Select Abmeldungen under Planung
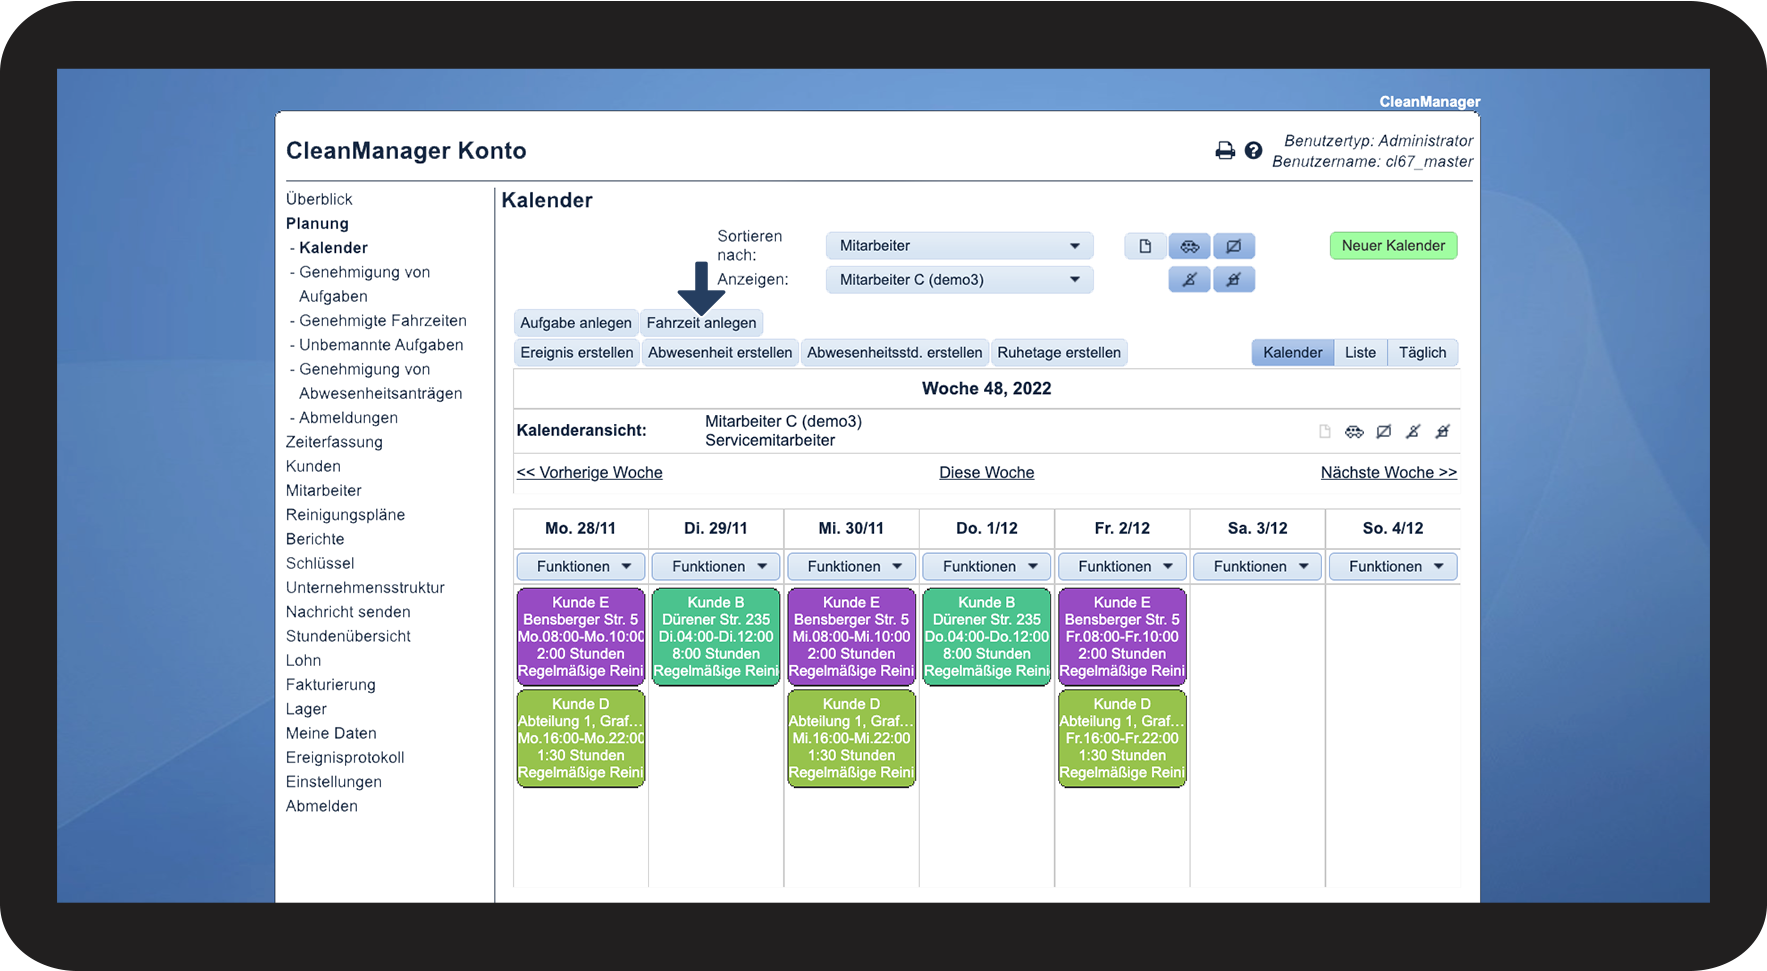The height and width of the screenshot is (971, 1767). [348, 418]
